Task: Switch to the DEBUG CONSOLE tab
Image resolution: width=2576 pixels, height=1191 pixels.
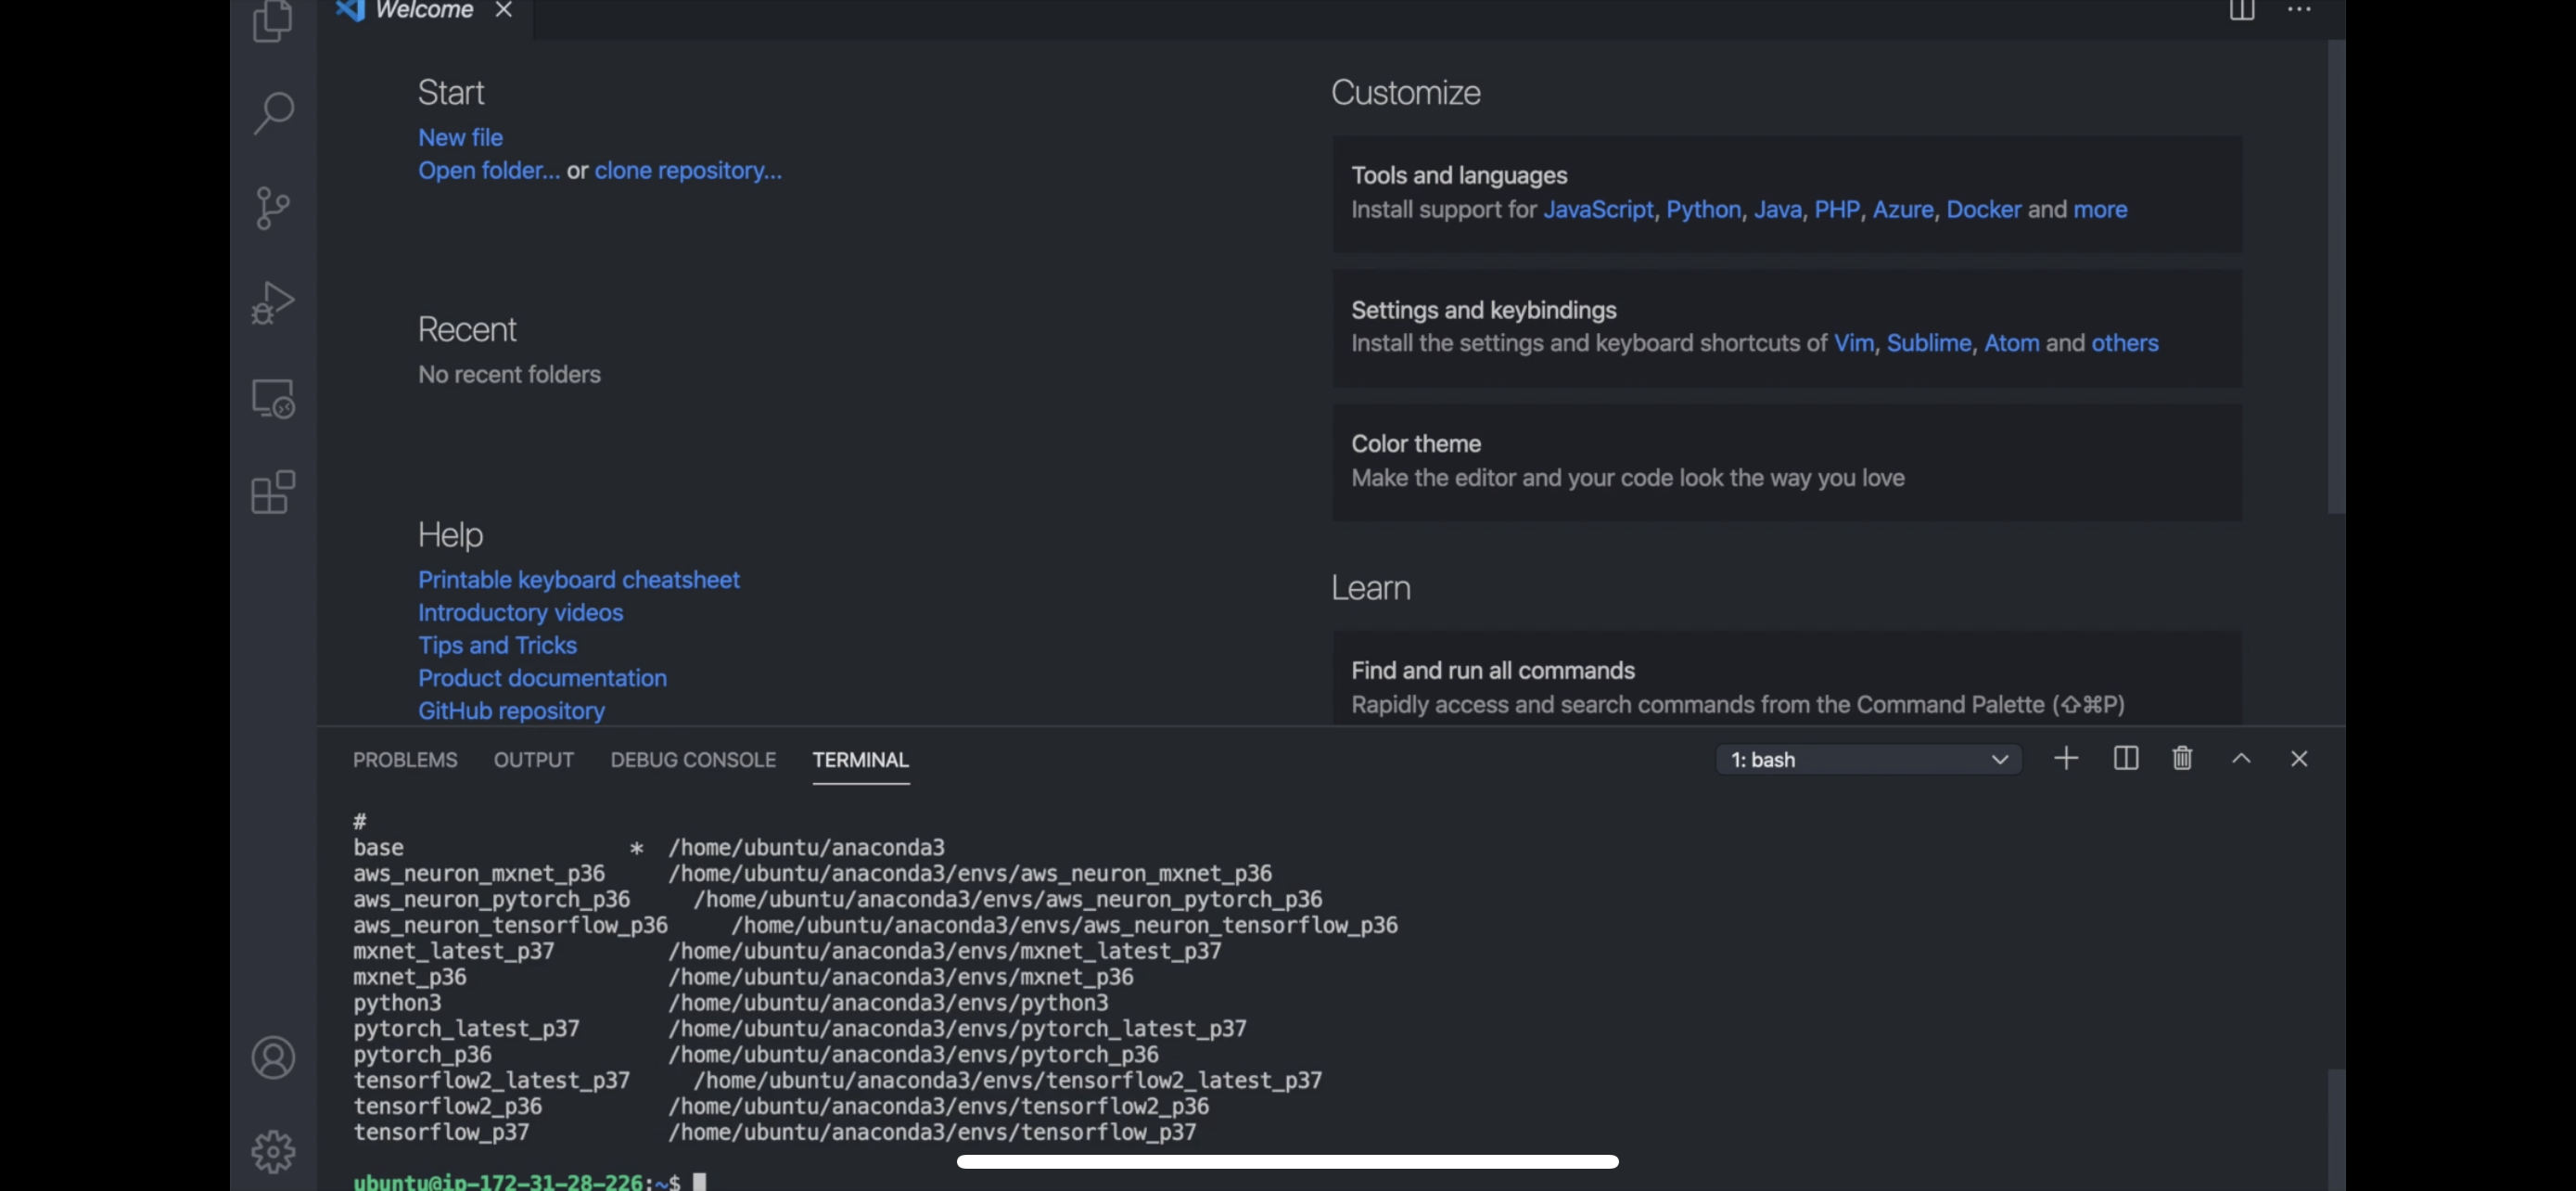Action: [693, 760]
